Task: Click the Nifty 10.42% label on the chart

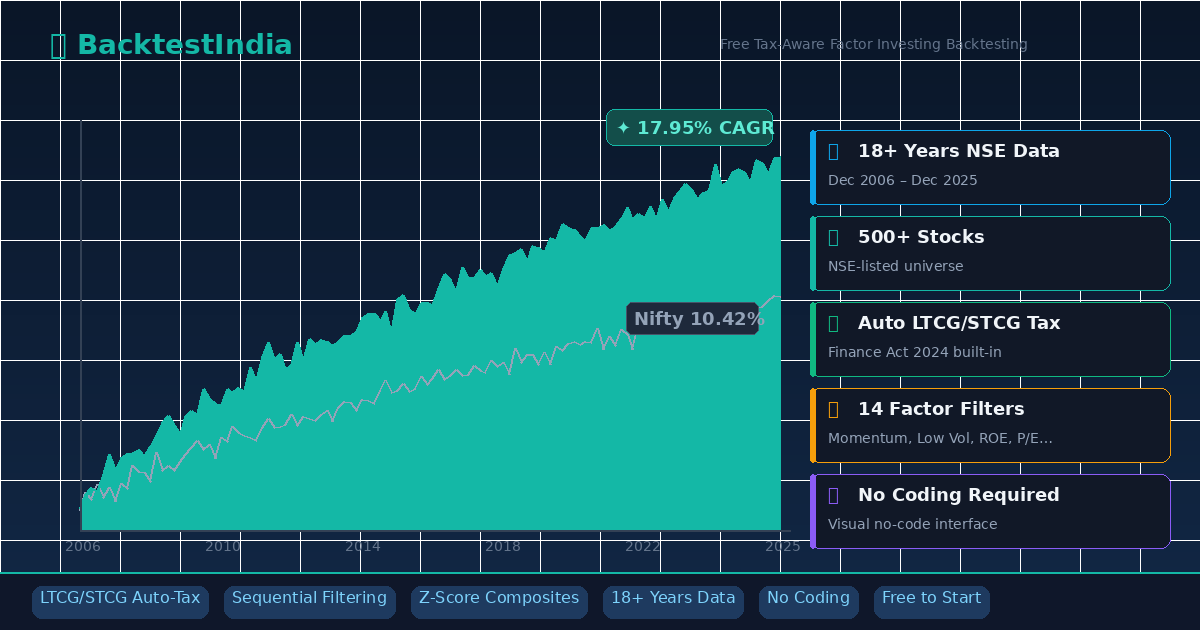Action: pyautogui.click(x=694, y=319)
